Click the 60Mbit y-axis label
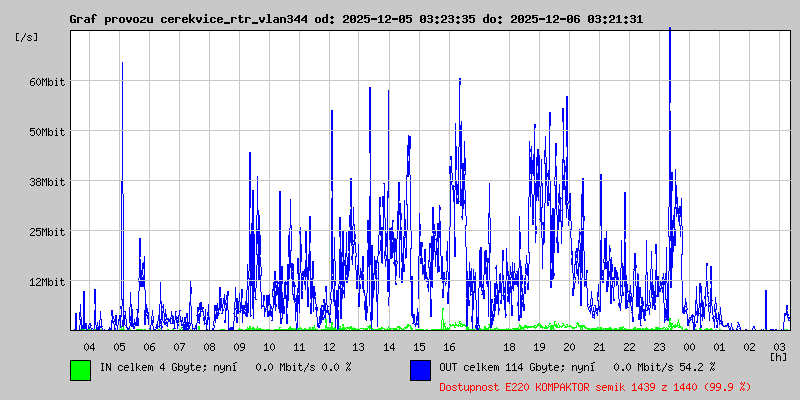This screenshot has height=400, width=800. click(x=47, y=82)
